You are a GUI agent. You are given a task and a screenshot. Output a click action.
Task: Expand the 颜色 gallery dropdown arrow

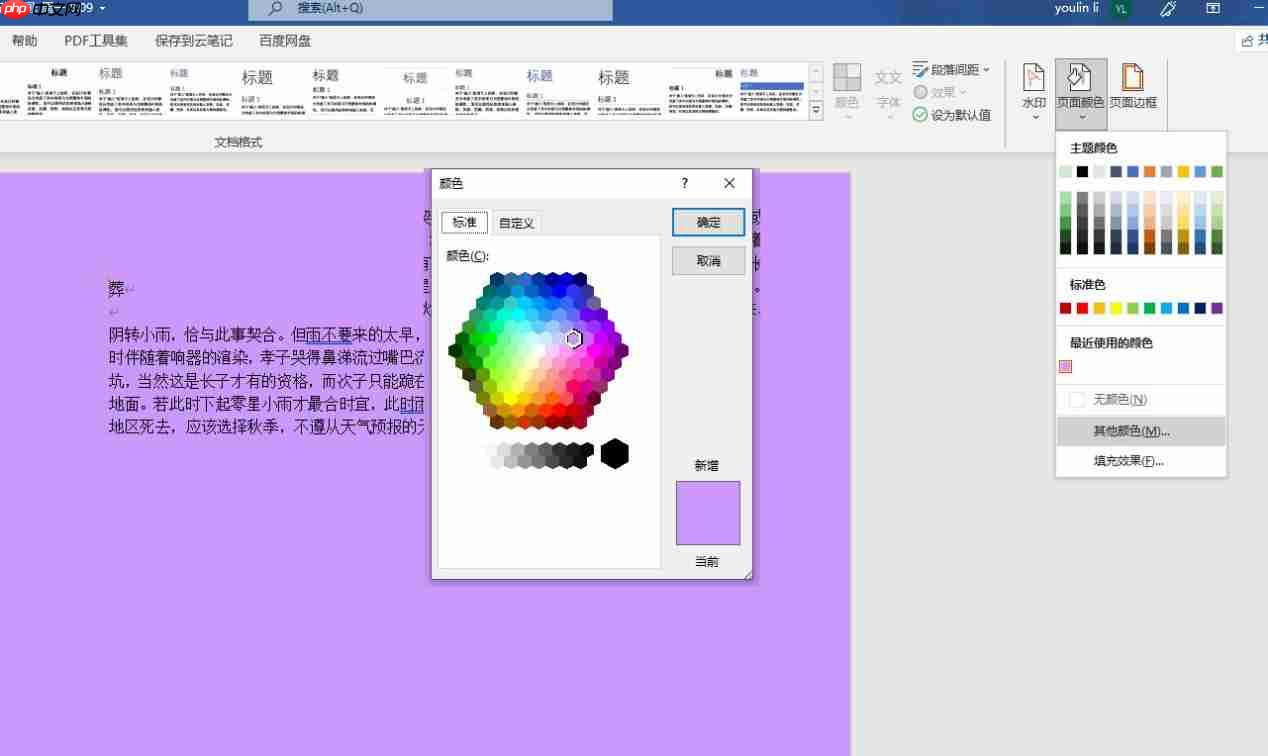pyautogui.click(x=848, y=117)
